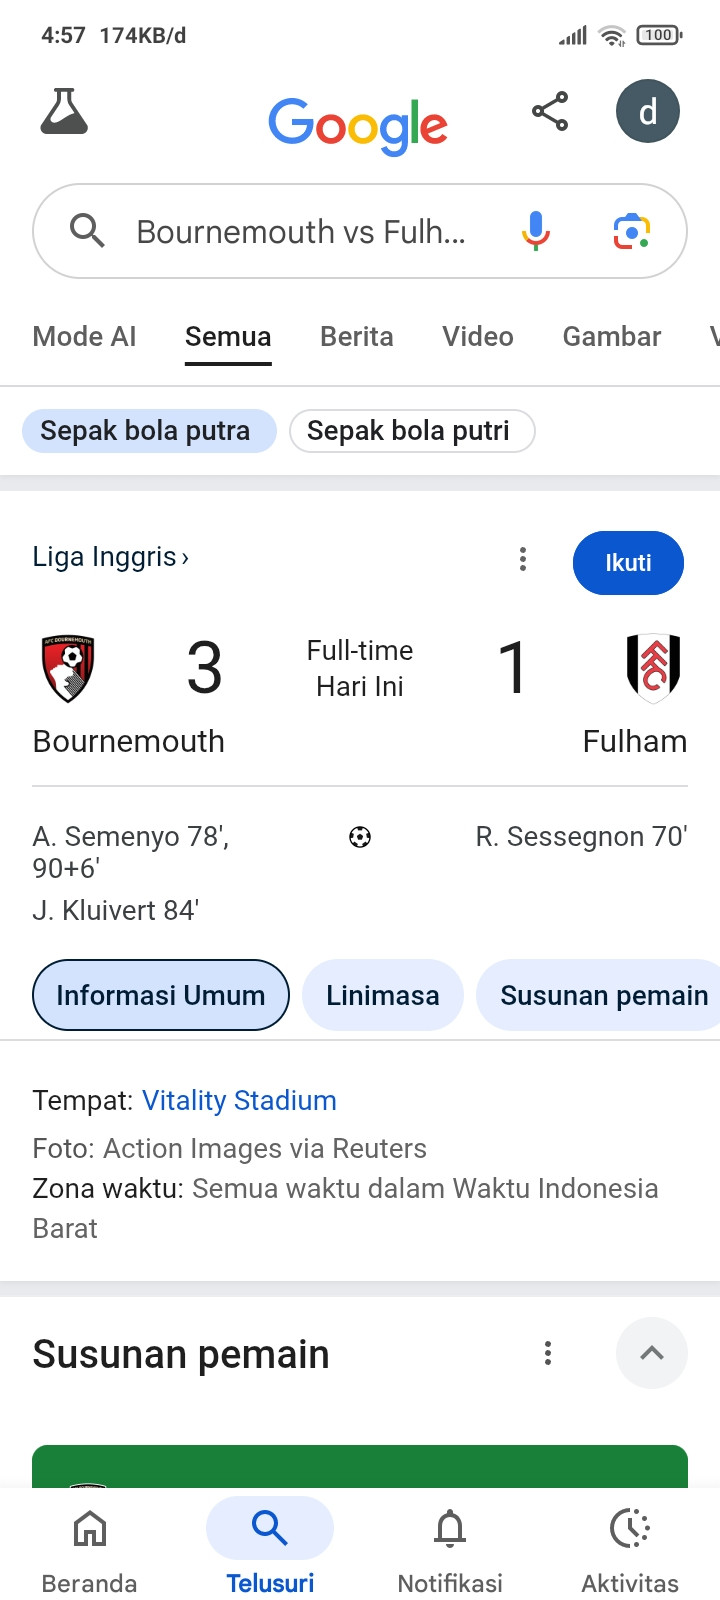
Task: Tap the Bournemouth club crest
Action: coord(68,668)
